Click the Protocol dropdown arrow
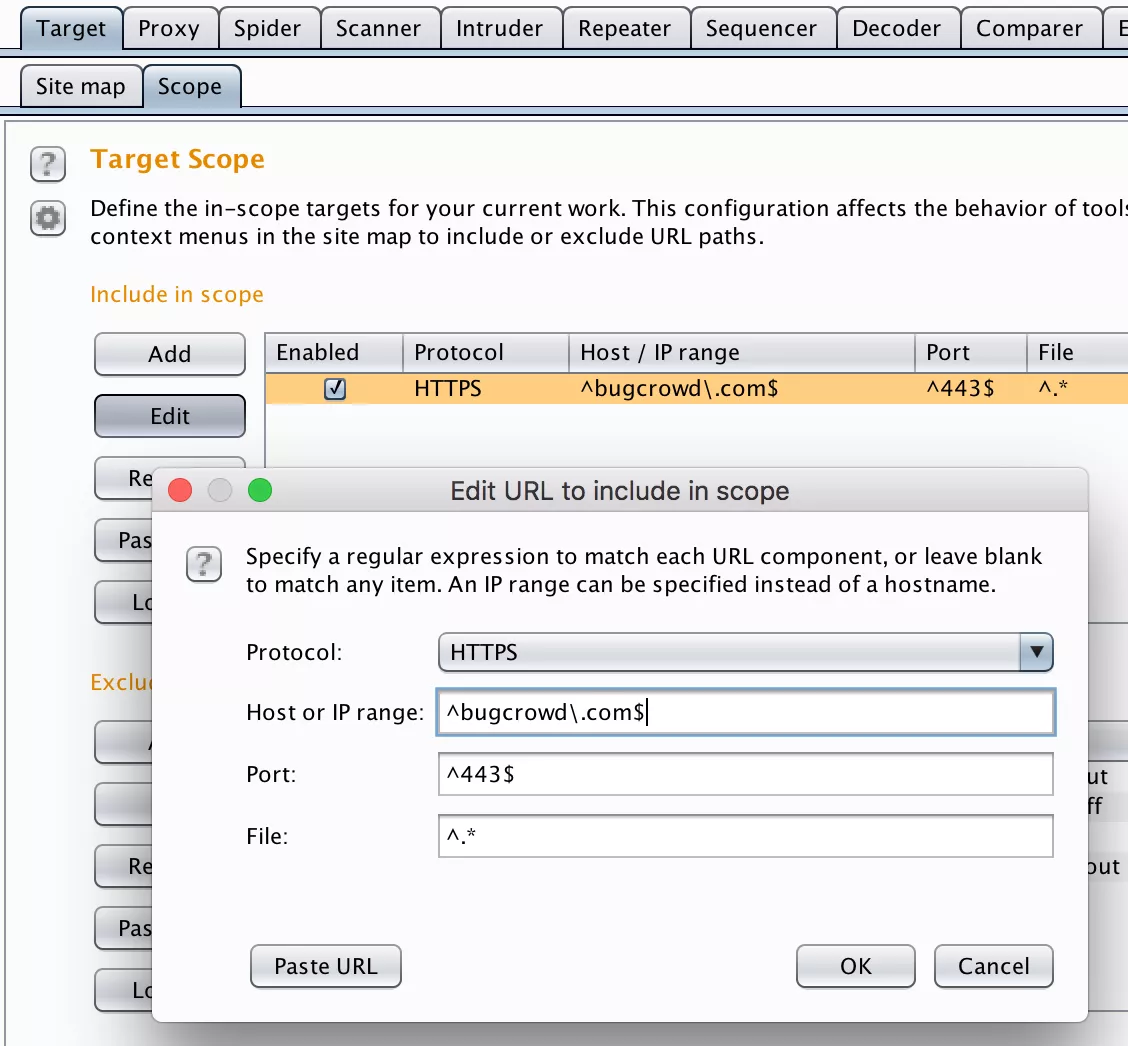This screenshot has width=1128, height=1046. tap(1036, 652)
